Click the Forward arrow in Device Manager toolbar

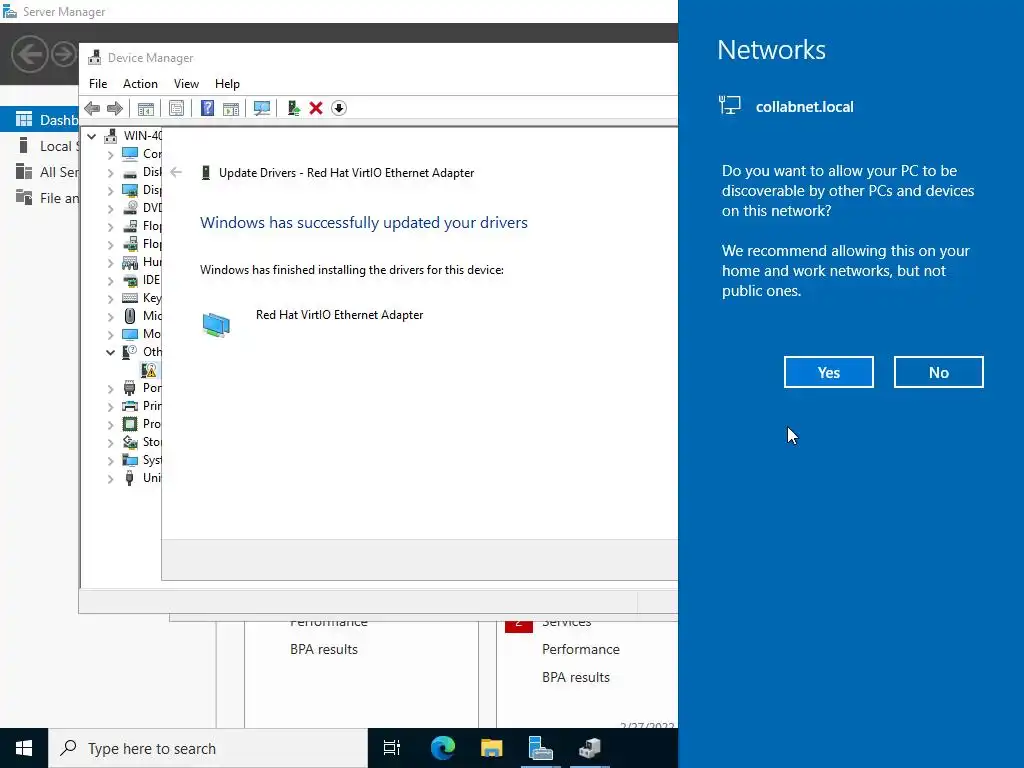point(115,108)
